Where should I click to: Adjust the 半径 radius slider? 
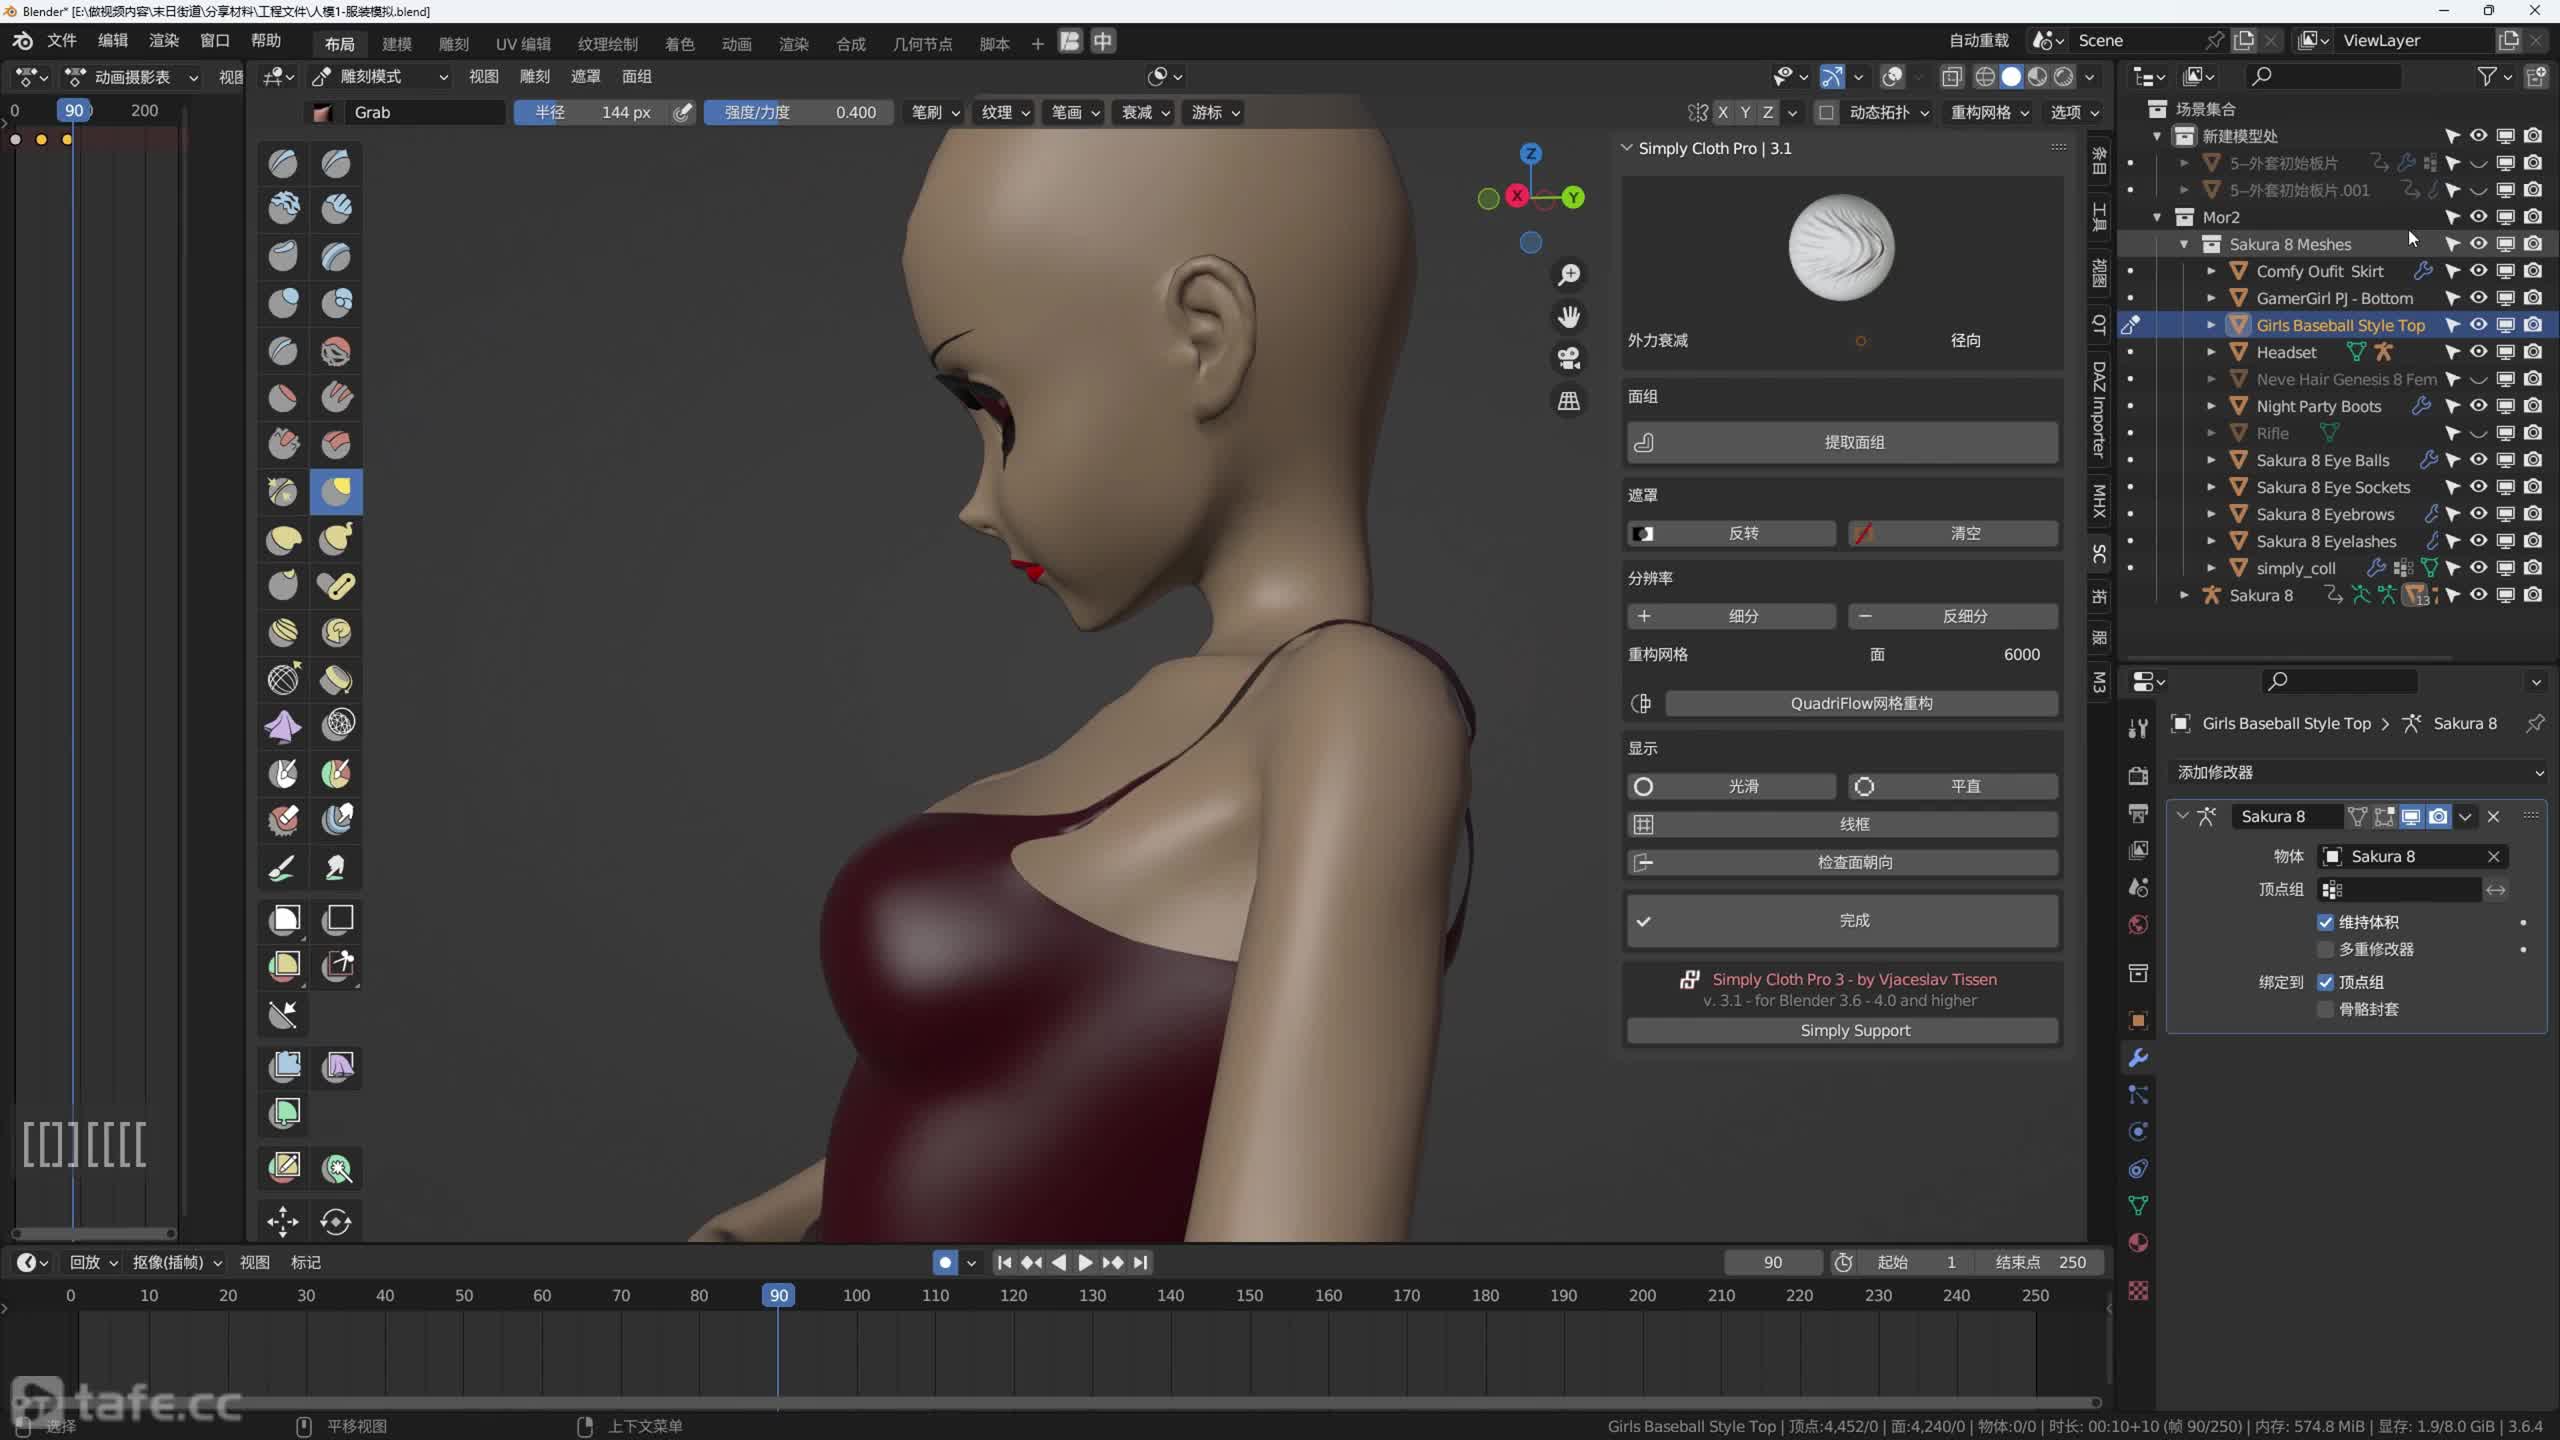(x=592, y=112)
